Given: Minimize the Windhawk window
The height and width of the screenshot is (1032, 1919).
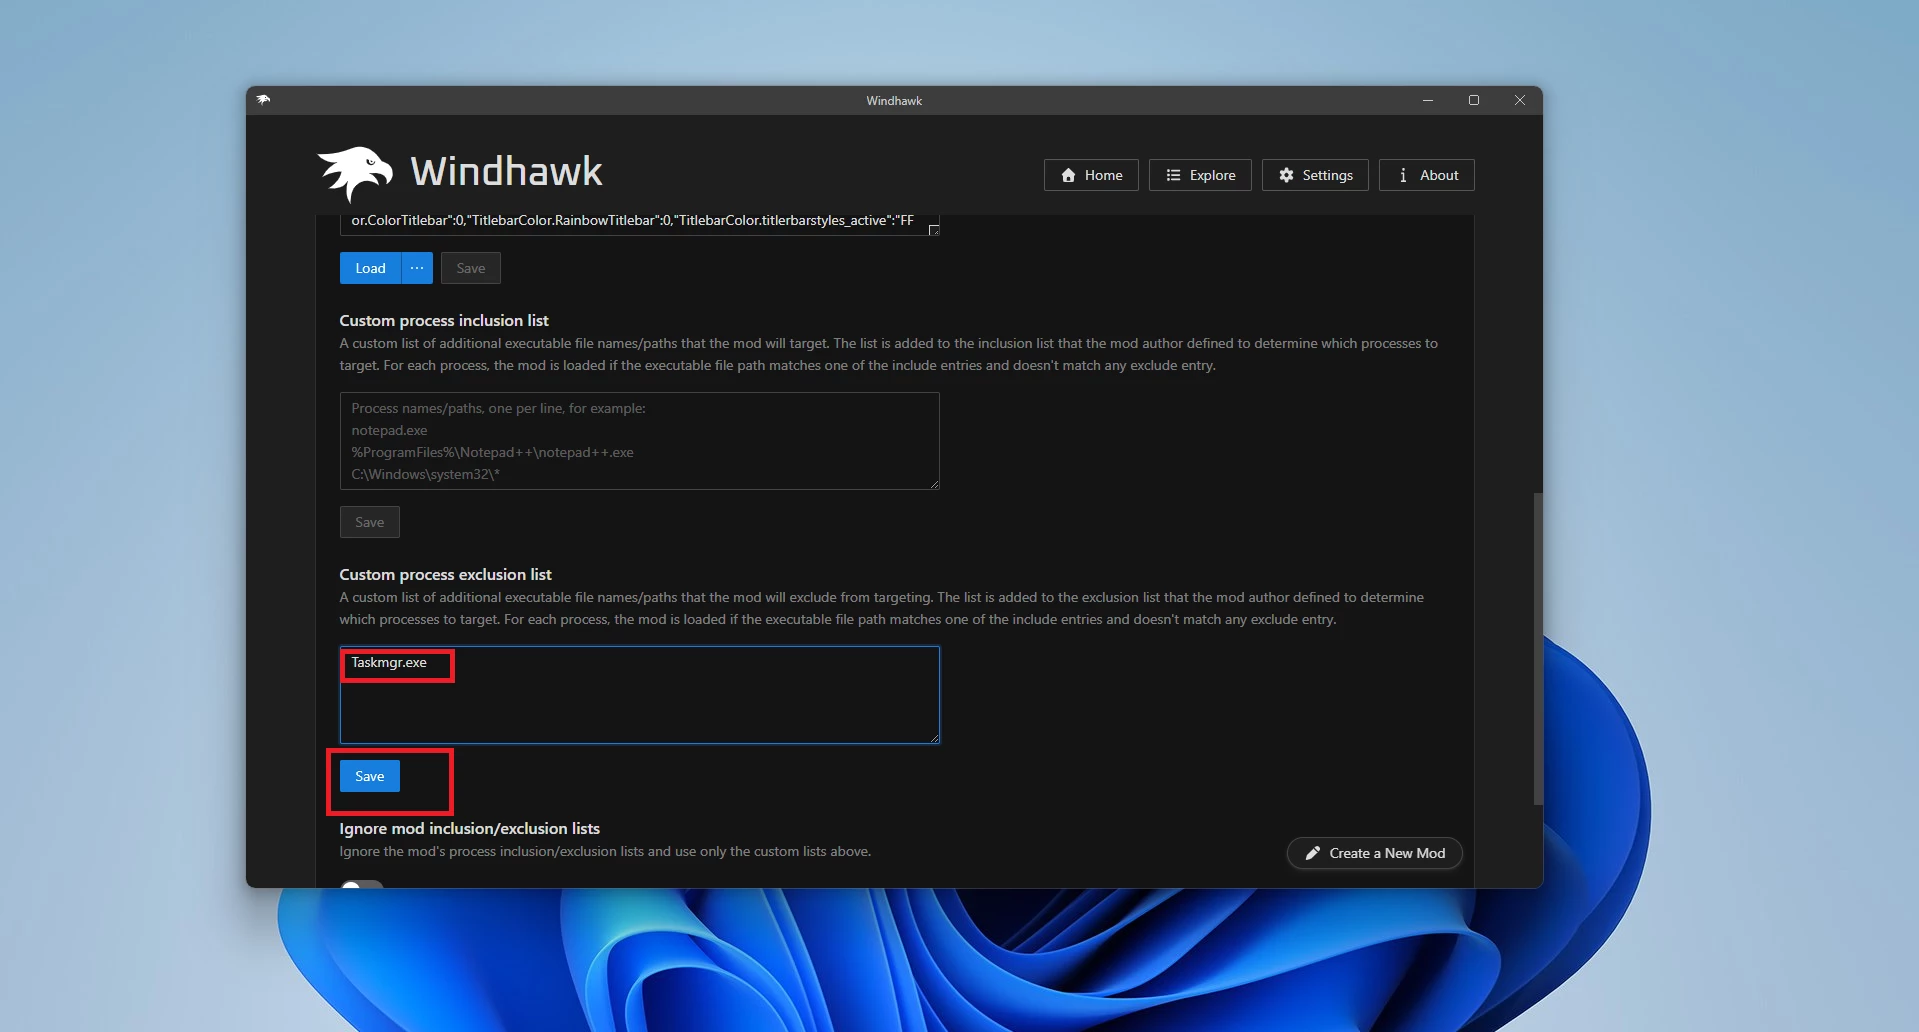Looking at the screenshot, I should coord(1428,100).
